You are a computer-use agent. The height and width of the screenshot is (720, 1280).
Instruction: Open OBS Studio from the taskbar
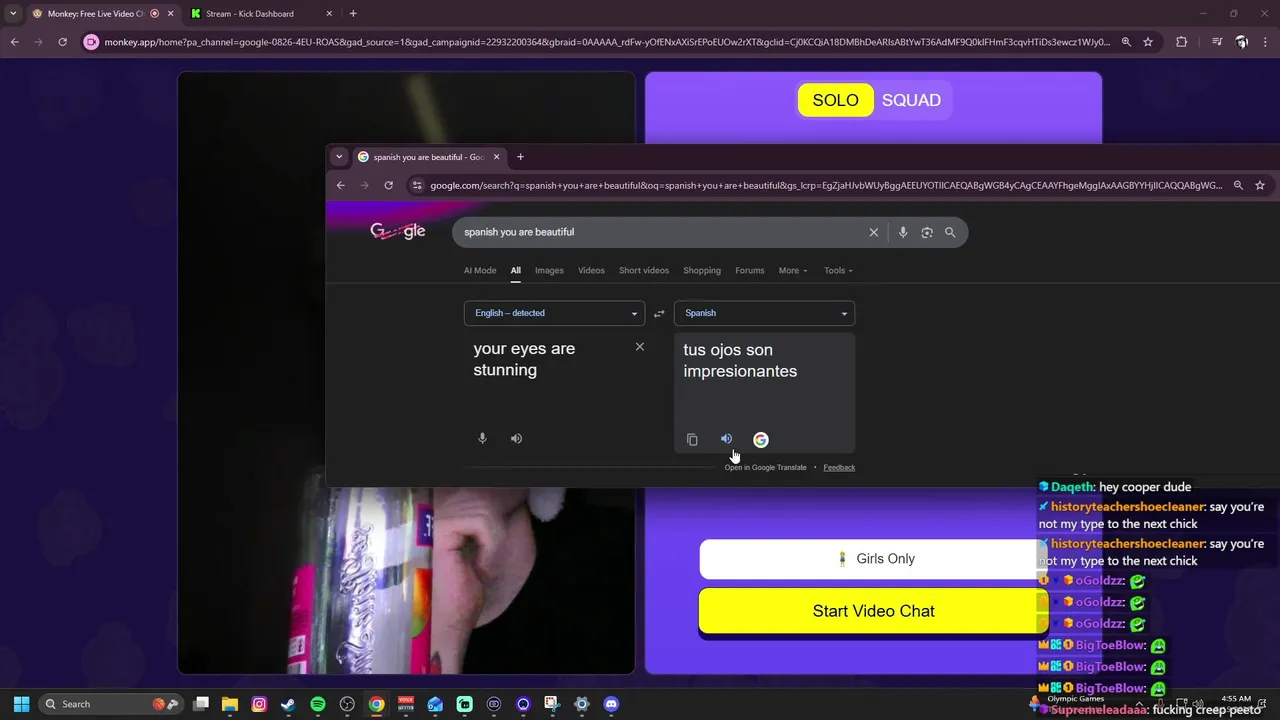[x=347, y=704]
